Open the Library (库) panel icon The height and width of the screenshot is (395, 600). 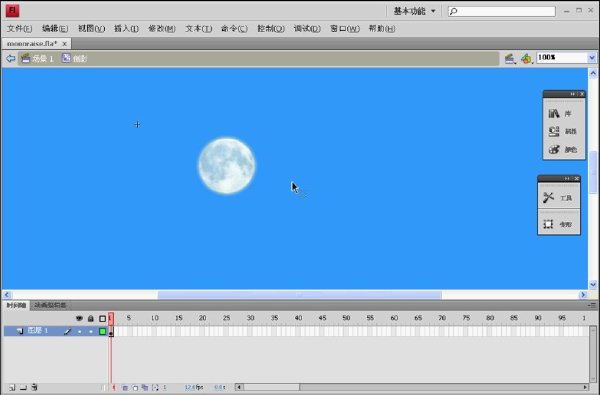pos(554,113)
